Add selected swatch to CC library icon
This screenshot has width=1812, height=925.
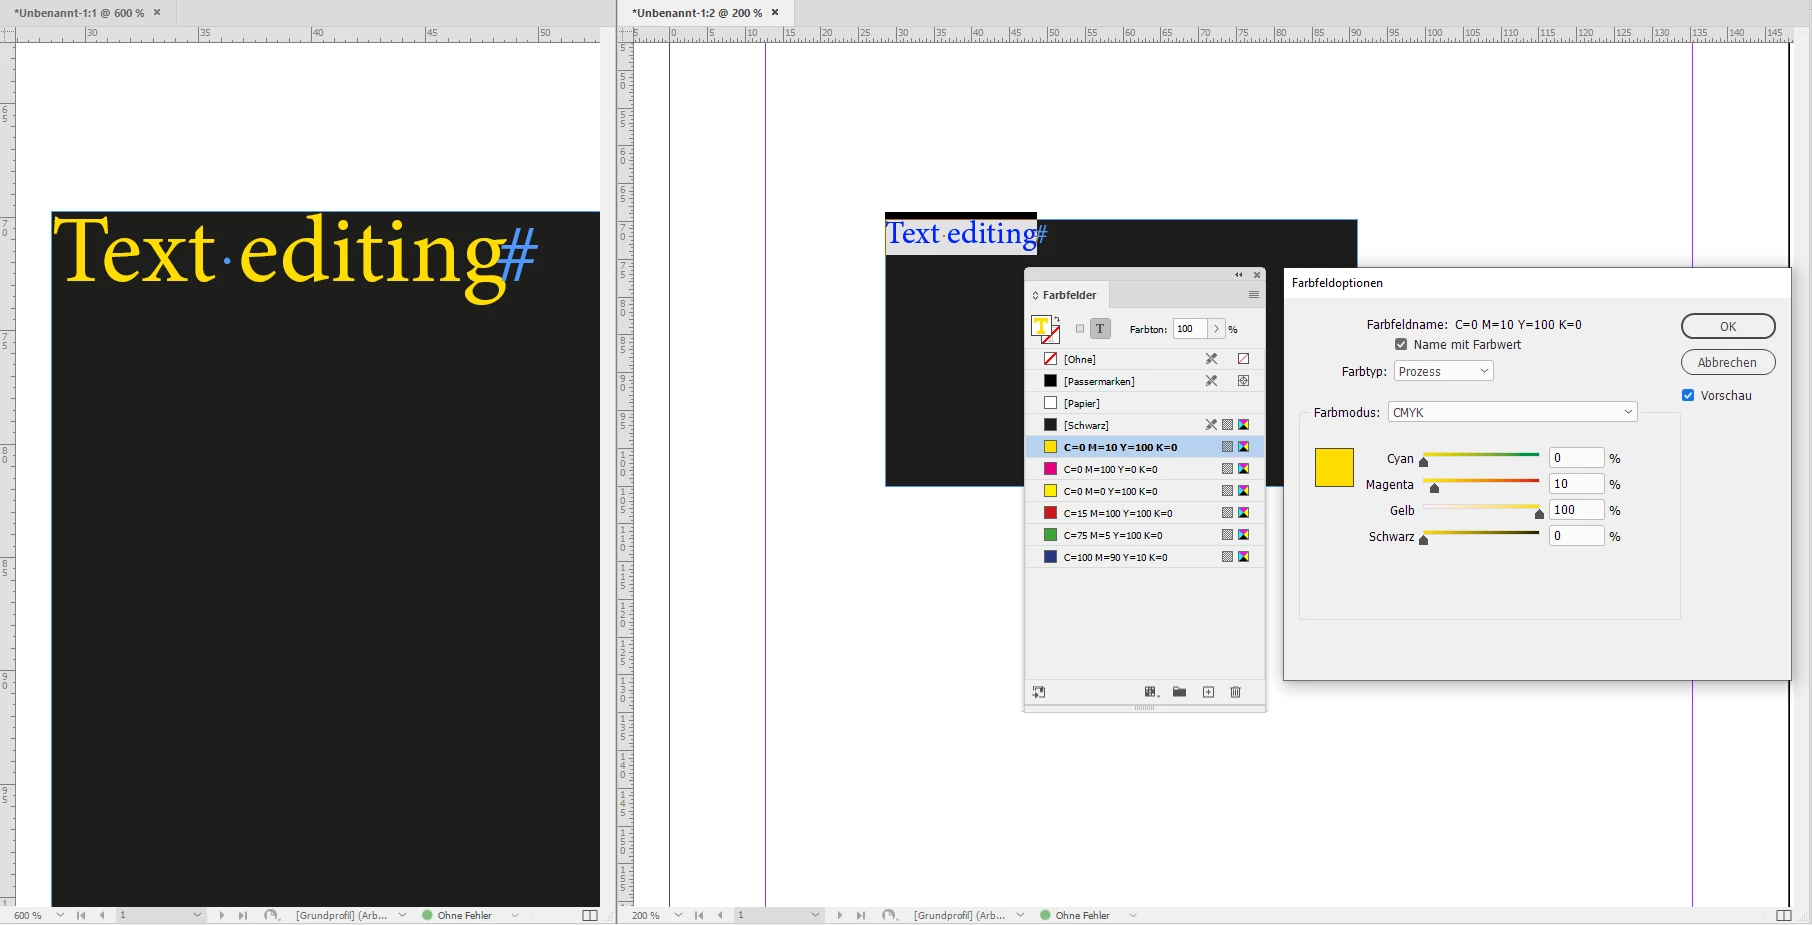point(1039,692)
